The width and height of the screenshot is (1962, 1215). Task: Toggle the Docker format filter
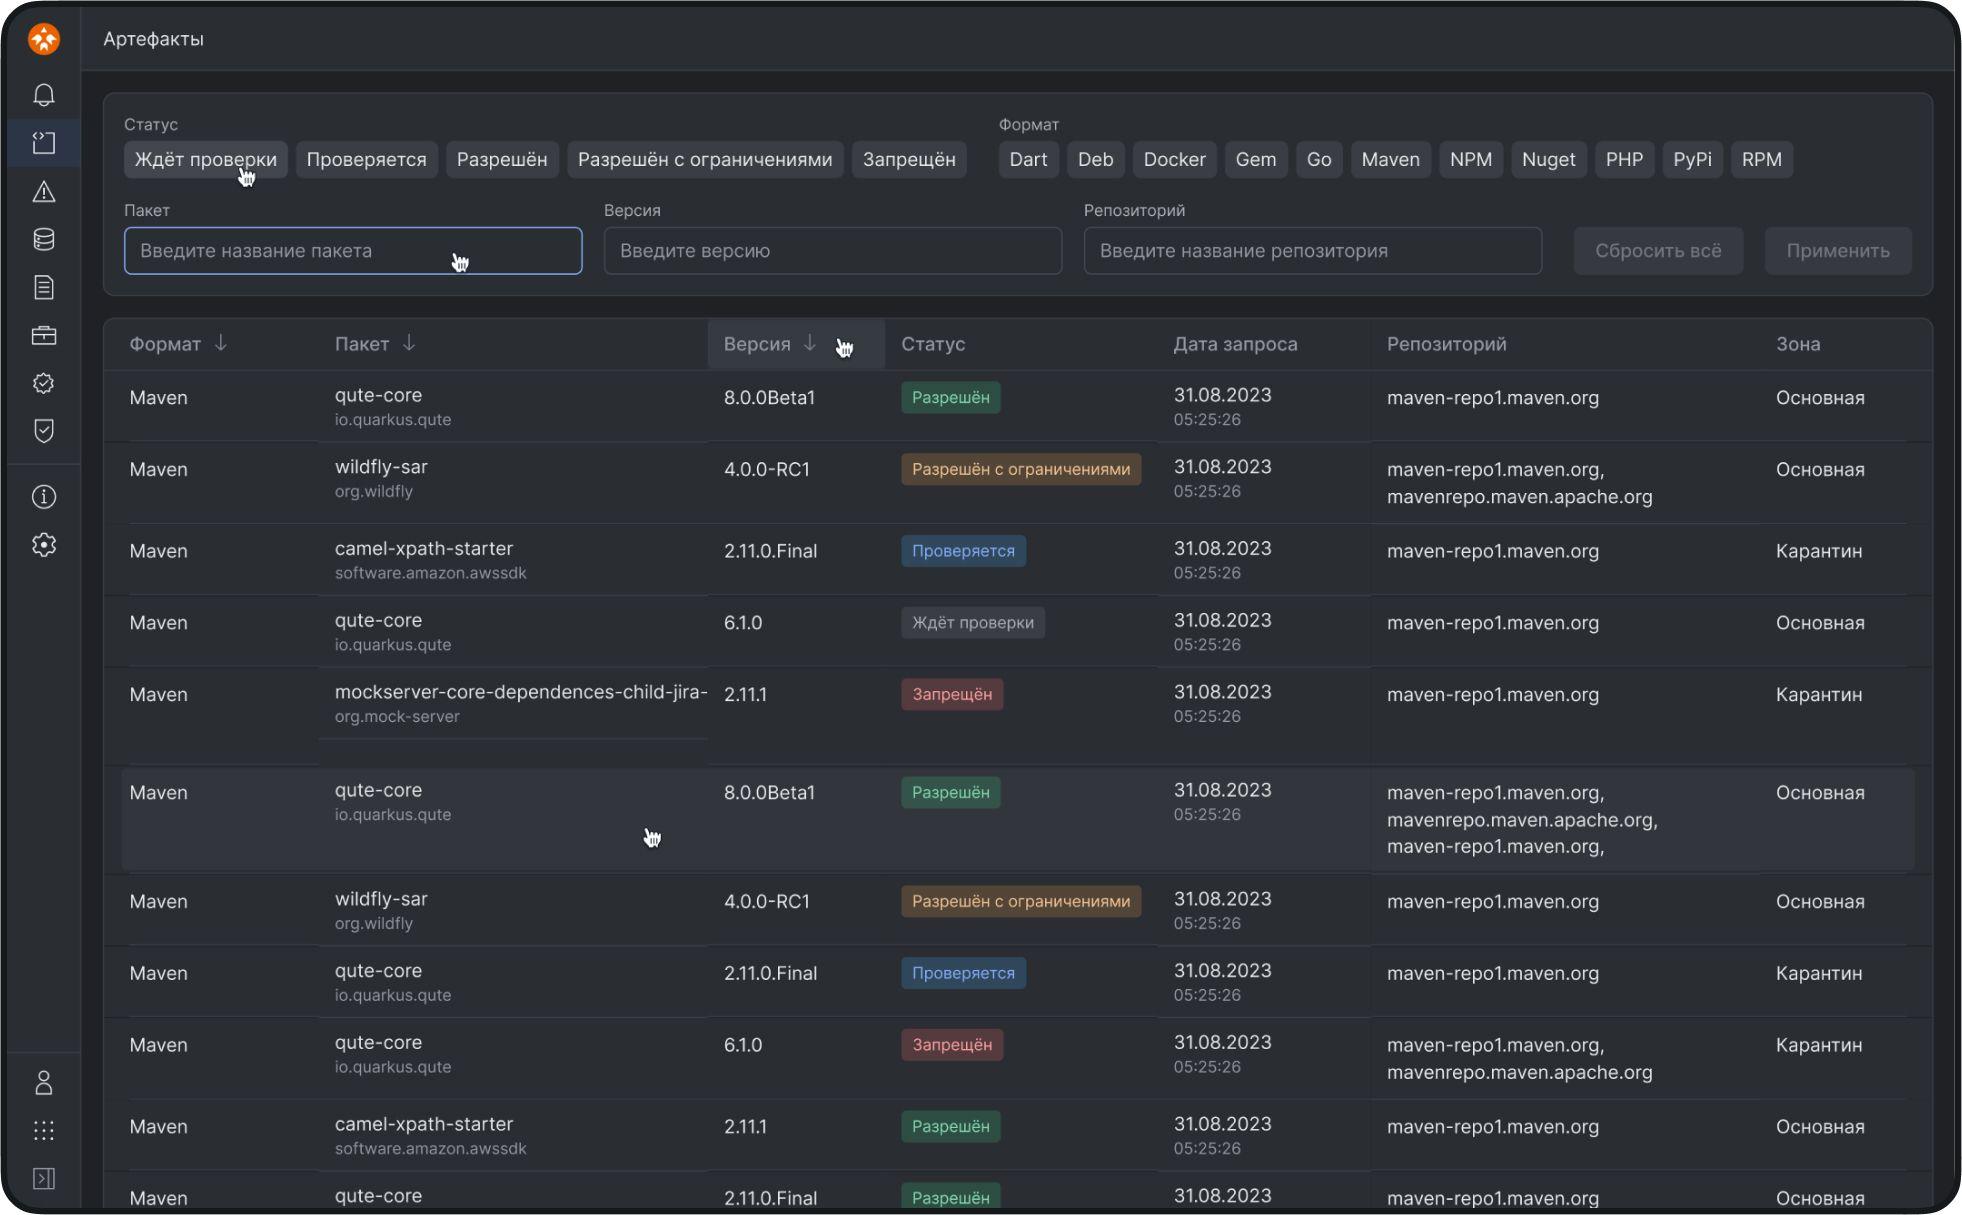pos(1174,160)
